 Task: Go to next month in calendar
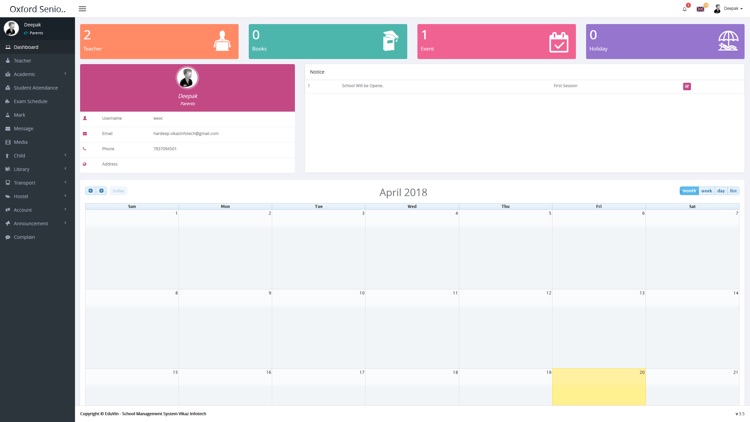point(101,190)
